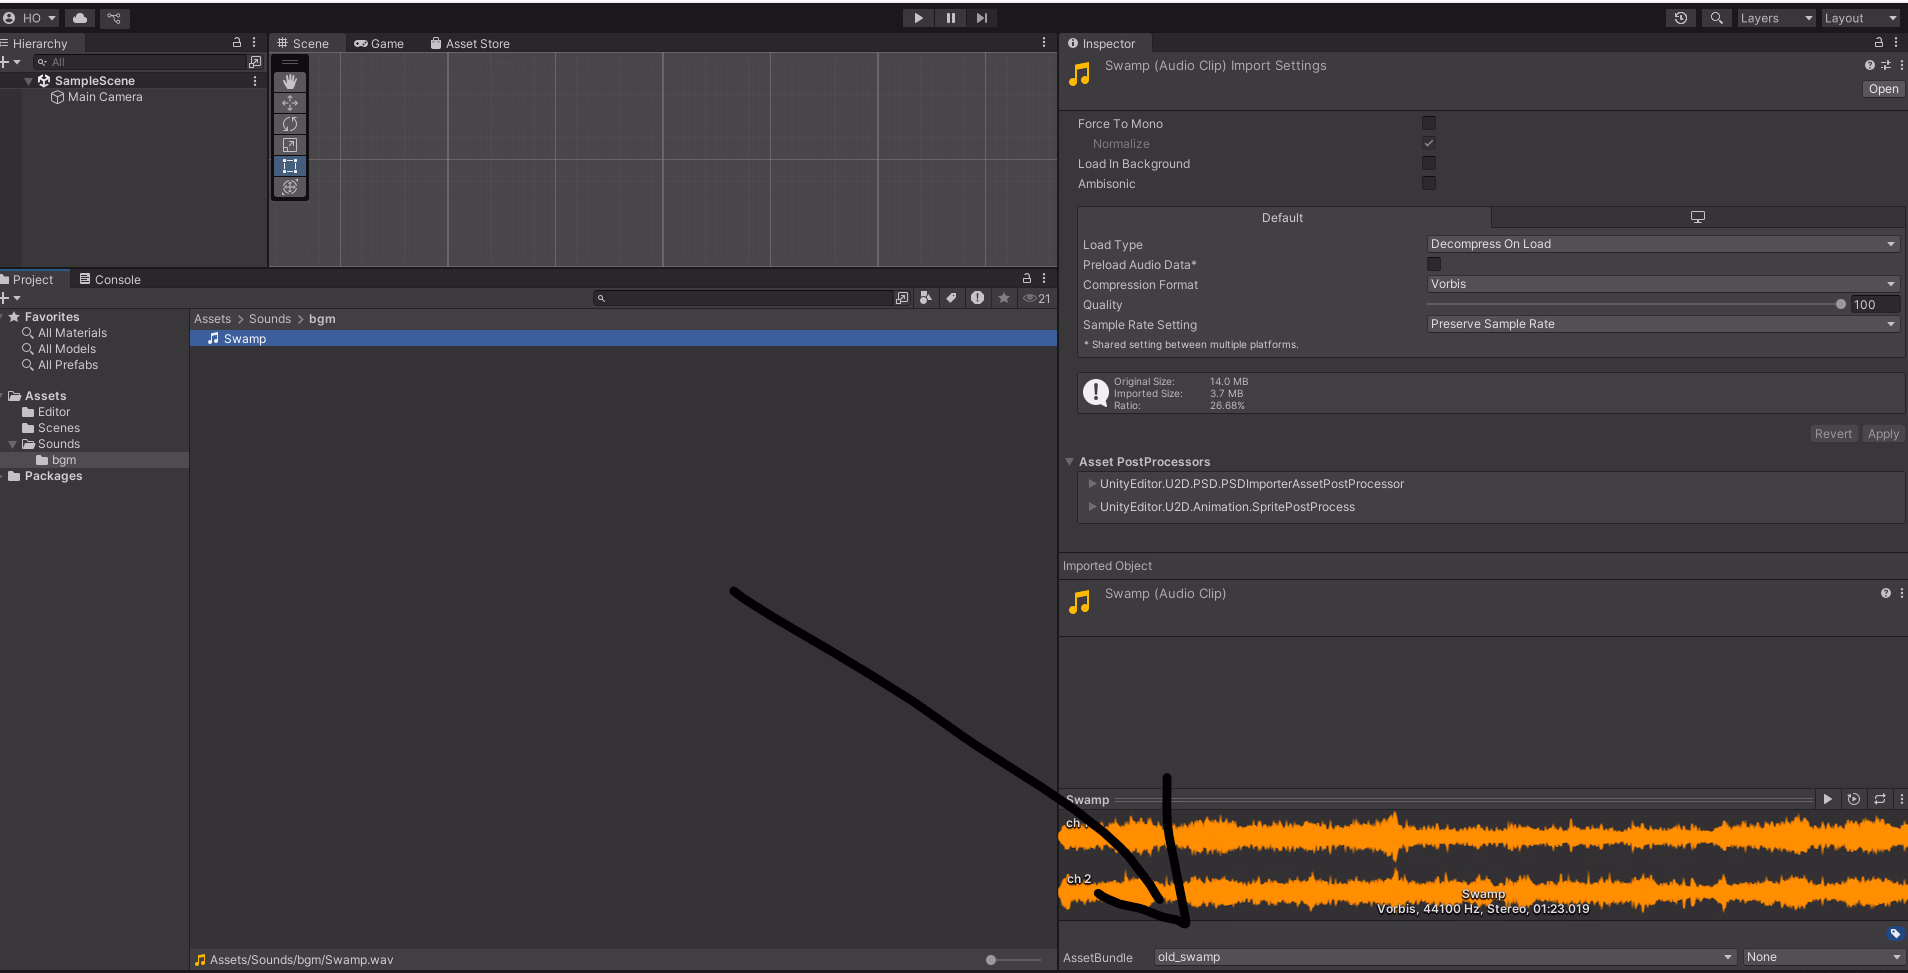Select Main Camera in Hierarchy
Image resolution: width=1908 pixels, height=973 pixels.
(105, 97)
